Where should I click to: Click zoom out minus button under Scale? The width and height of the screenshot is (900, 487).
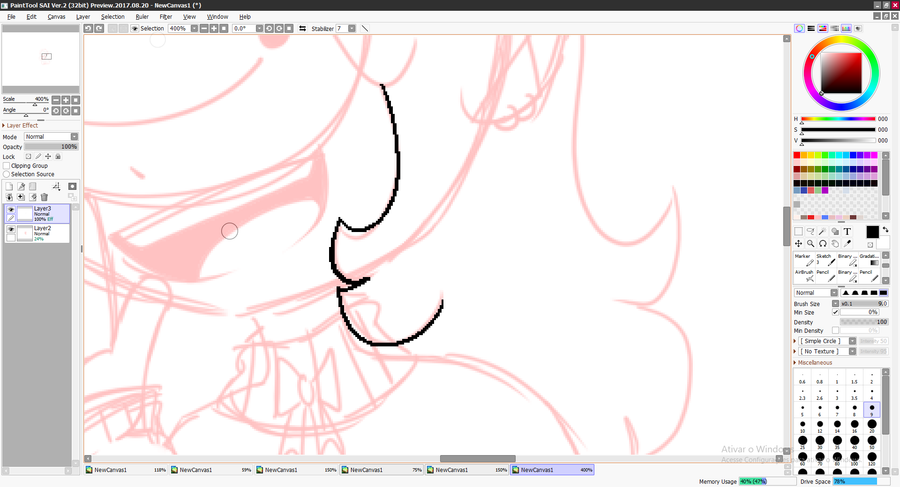point(56,100)
